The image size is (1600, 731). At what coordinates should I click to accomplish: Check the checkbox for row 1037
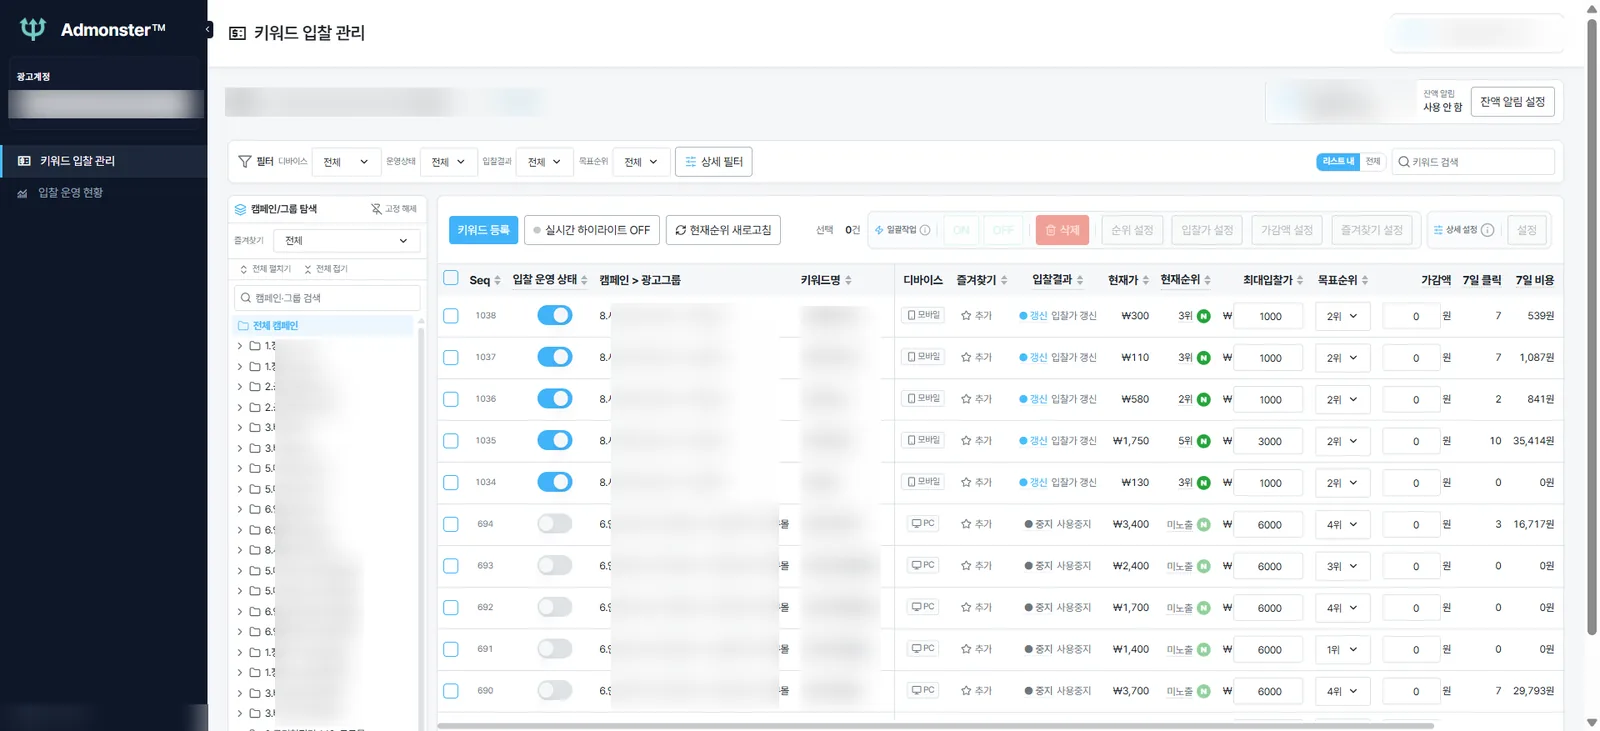(x=451, y=358)
